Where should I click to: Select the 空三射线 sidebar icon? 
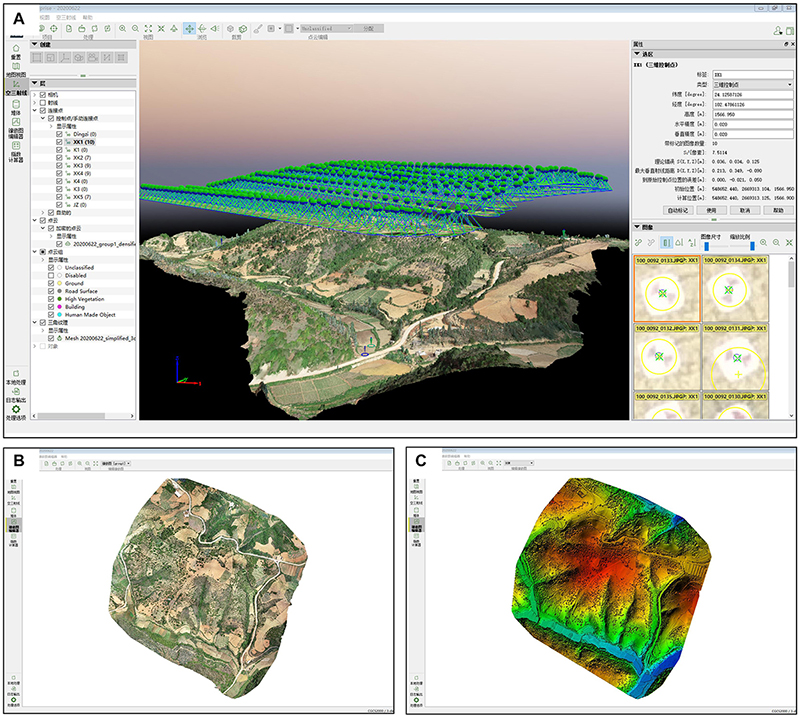[x=16, y=85]
